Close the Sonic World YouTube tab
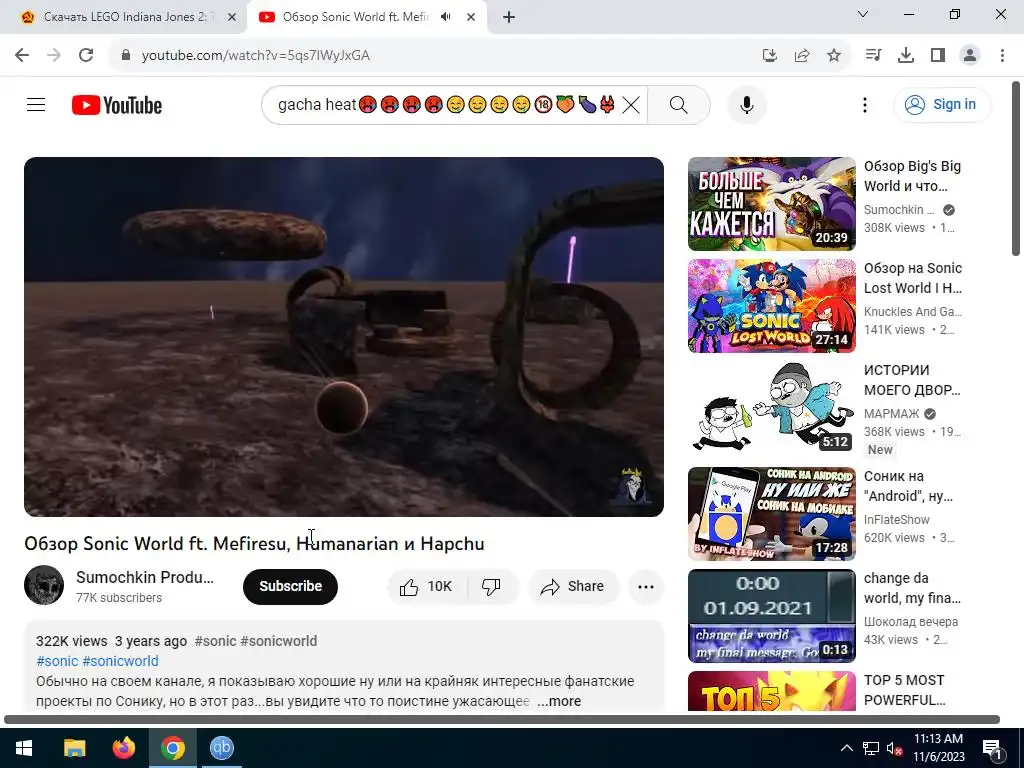The width and height of the screenshot is (1024, 768). pyautogui.click(x=471, y=17)
